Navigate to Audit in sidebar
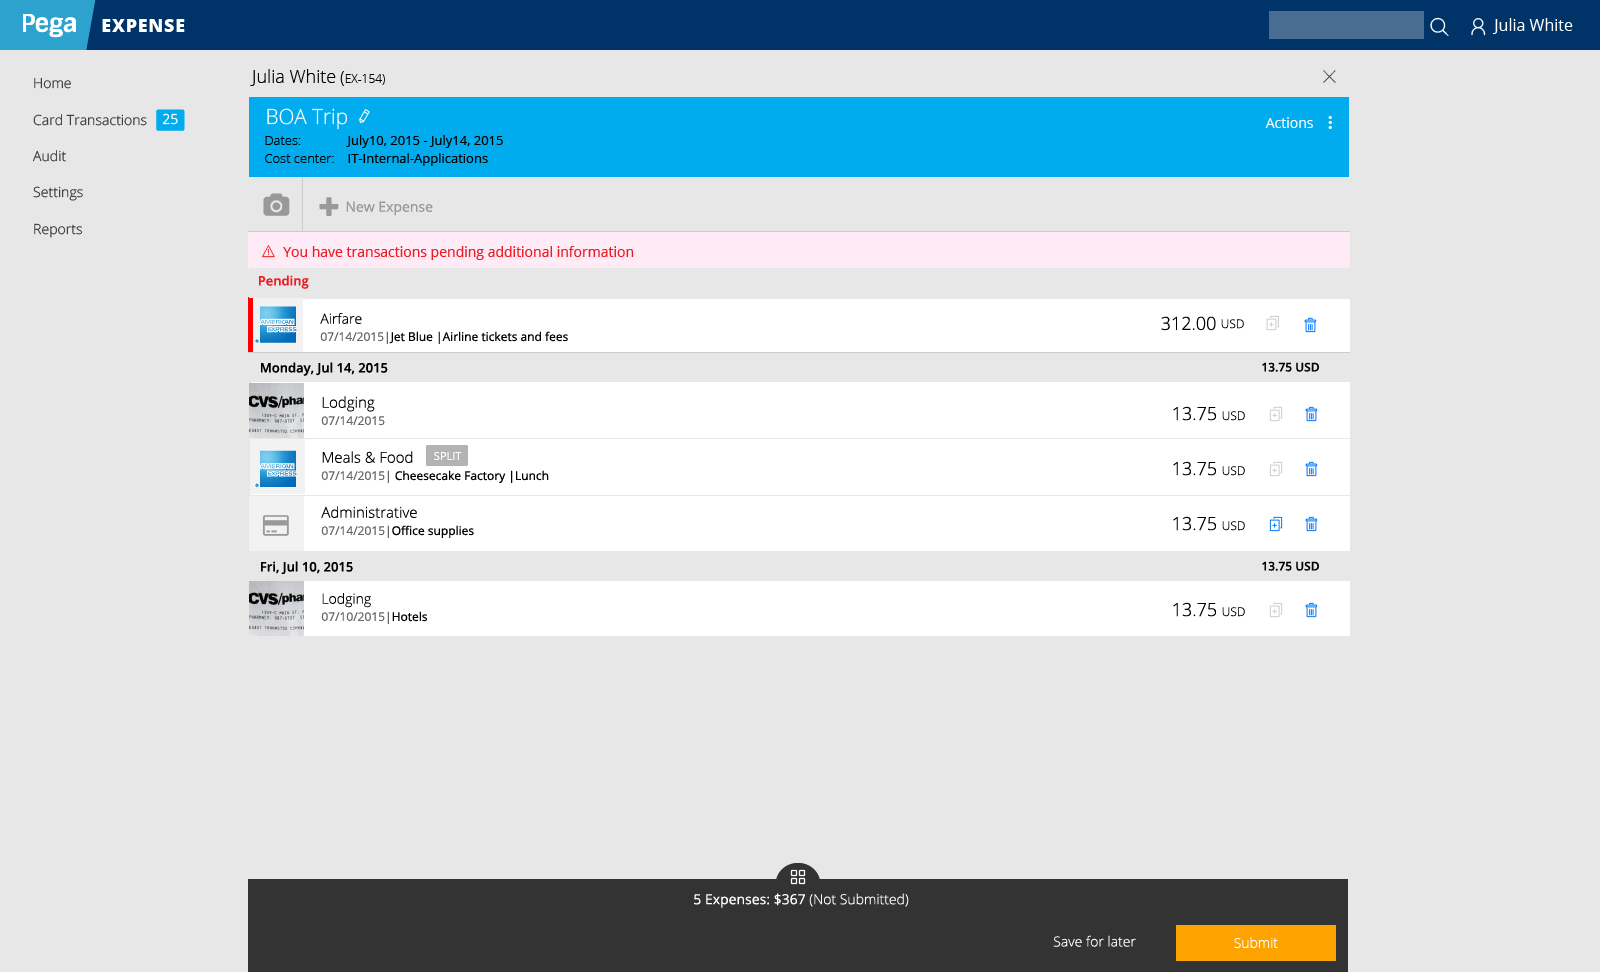This screenshot has height=972, width=1600. pos(50,156)
